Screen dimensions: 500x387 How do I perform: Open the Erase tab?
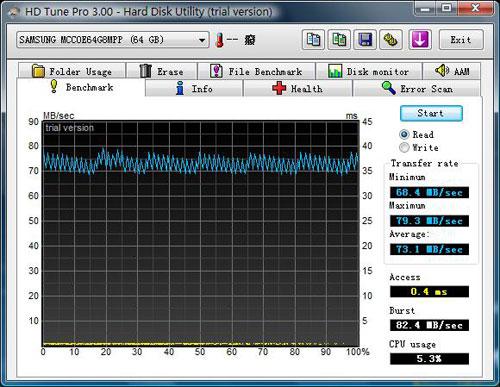click(162, 71)
